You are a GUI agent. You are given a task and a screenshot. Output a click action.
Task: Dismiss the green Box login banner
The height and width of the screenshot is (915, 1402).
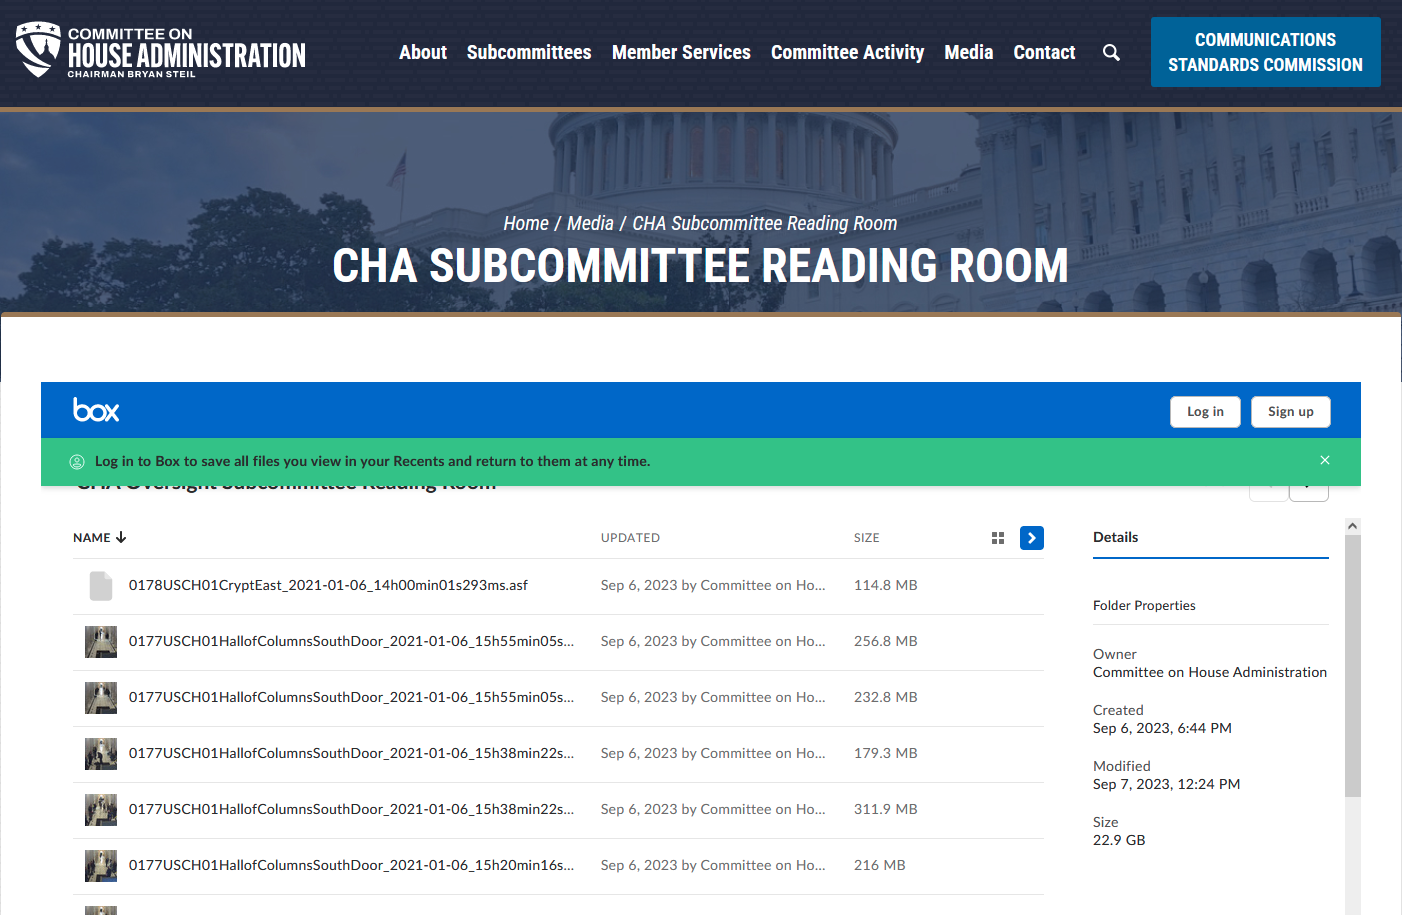coord(1325,460)
